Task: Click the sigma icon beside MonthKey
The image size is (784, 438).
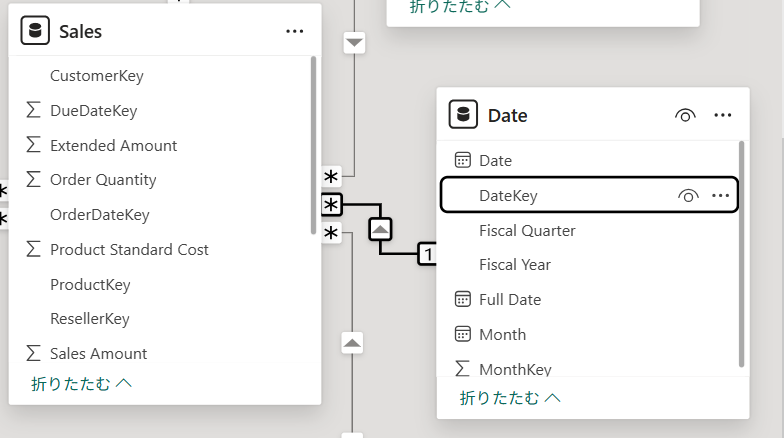Action: 462,368
